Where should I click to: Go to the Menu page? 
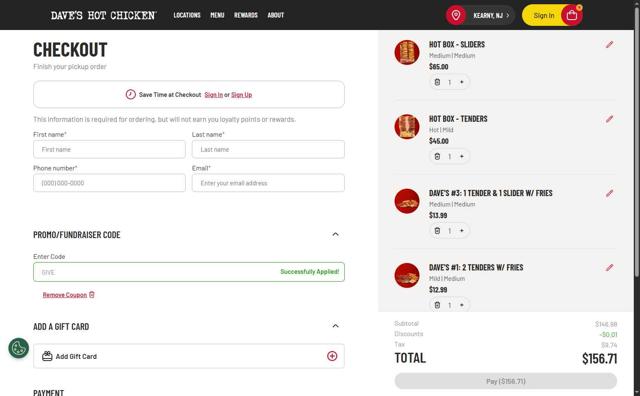(217, 15)
